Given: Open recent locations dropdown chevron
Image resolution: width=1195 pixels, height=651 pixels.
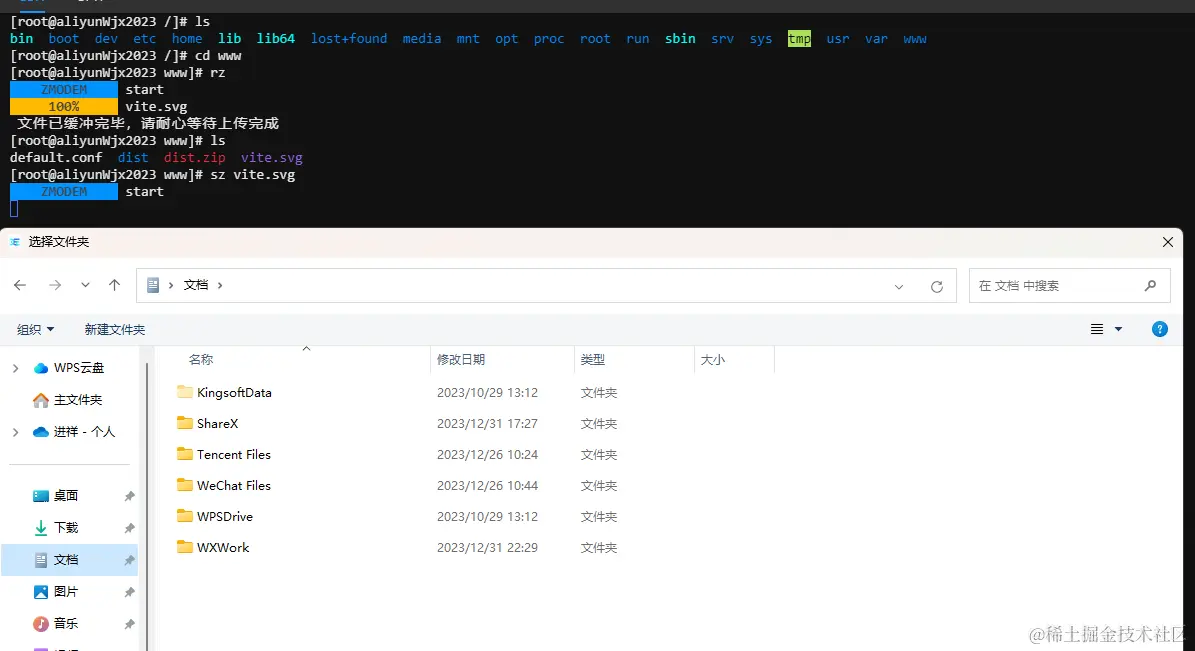Looking at the screenshot, I should 85,285.
